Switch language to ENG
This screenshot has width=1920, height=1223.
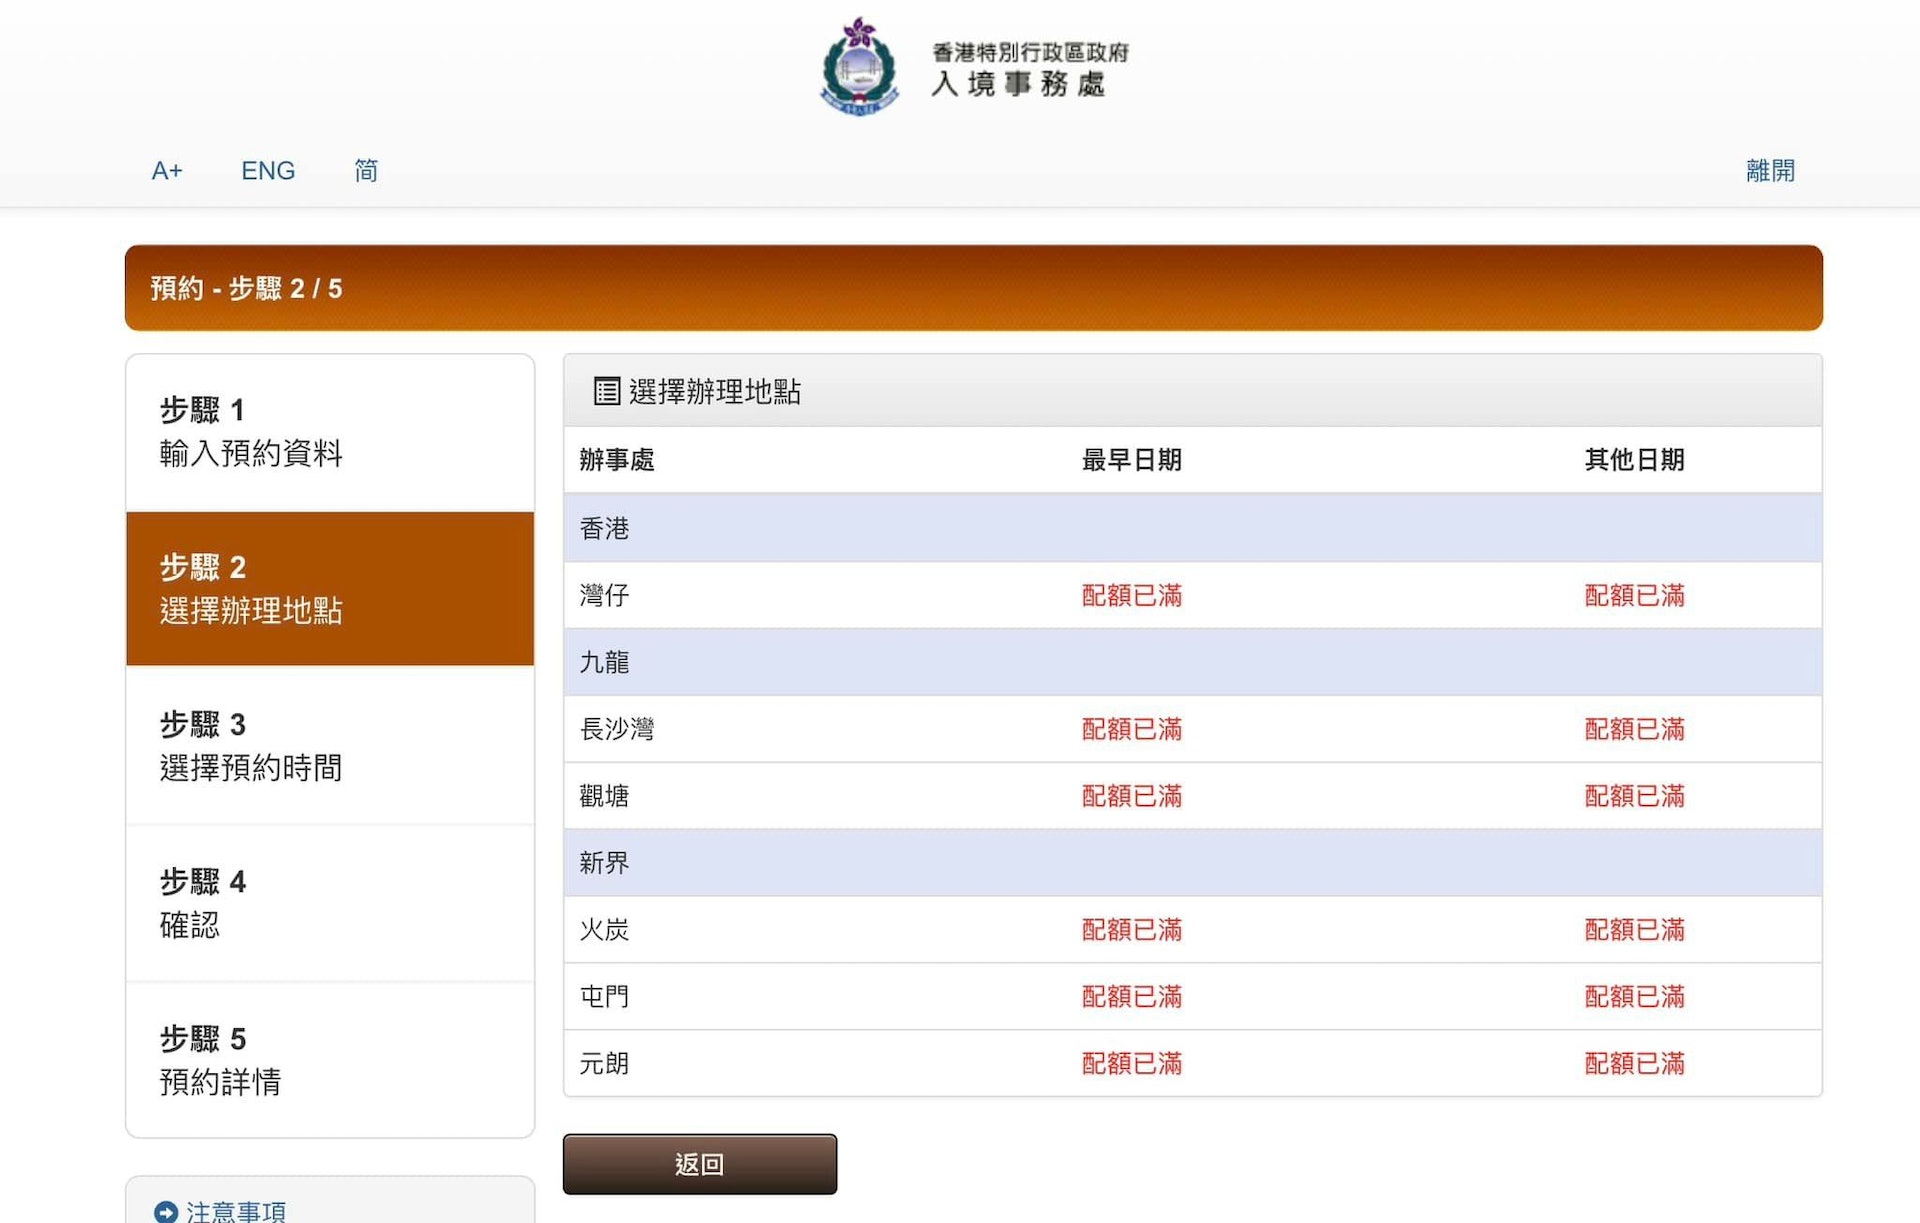coord(268,171)
